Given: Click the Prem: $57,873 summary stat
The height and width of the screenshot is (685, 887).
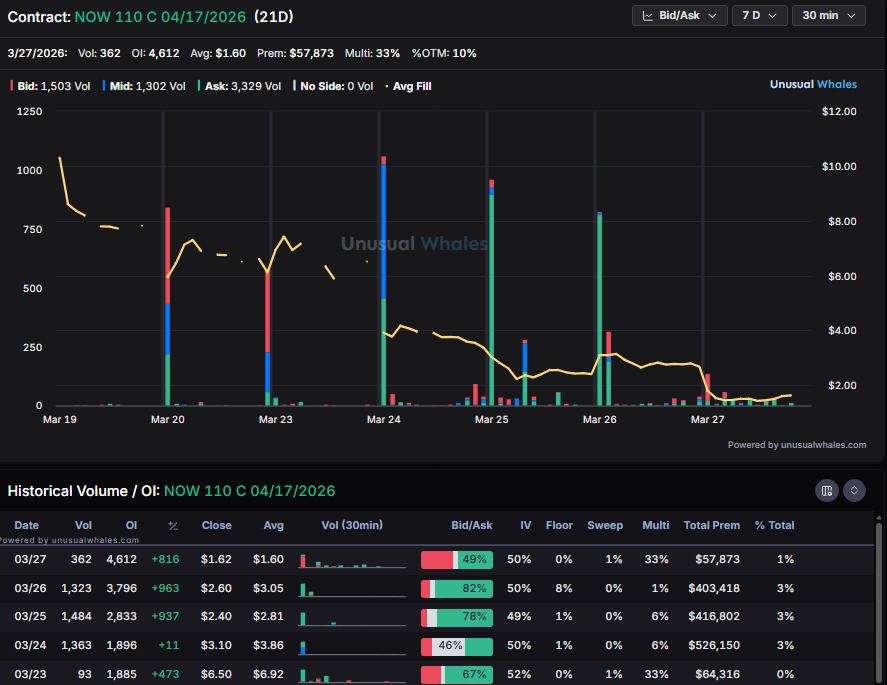Looking at the screenshot, I should pyautogui.click(x=295, y=53).
